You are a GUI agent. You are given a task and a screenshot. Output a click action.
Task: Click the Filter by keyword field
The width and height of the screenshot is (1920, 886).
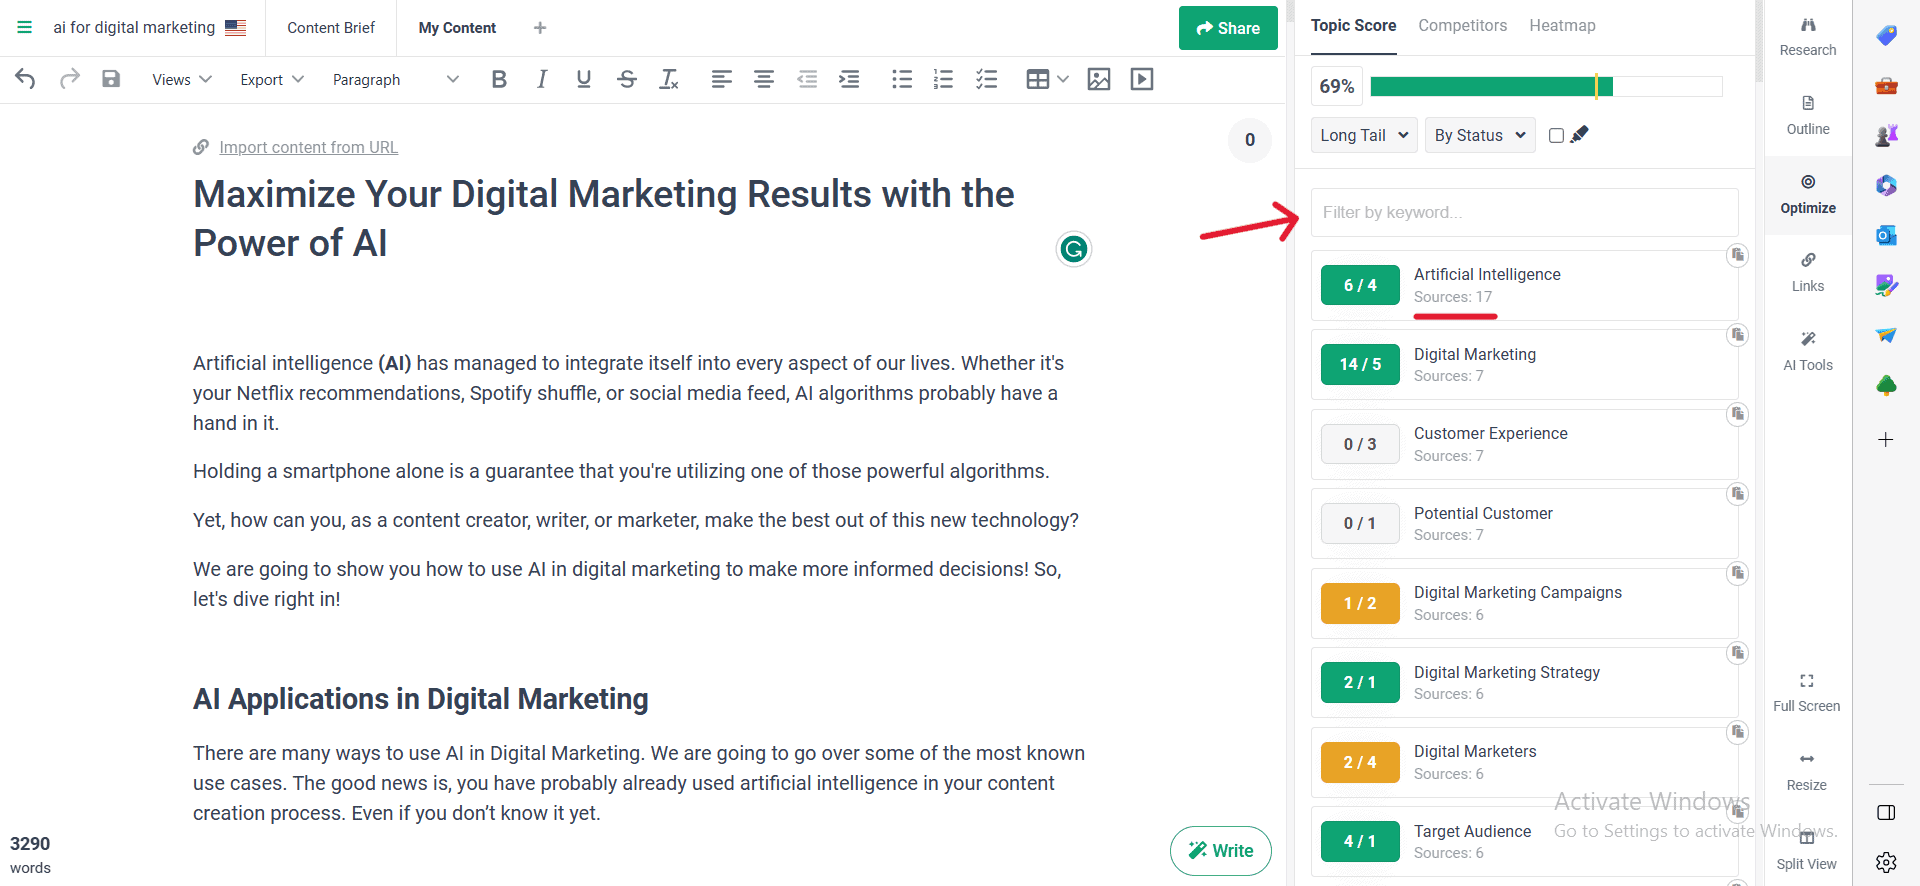(x=1524, y=212)
